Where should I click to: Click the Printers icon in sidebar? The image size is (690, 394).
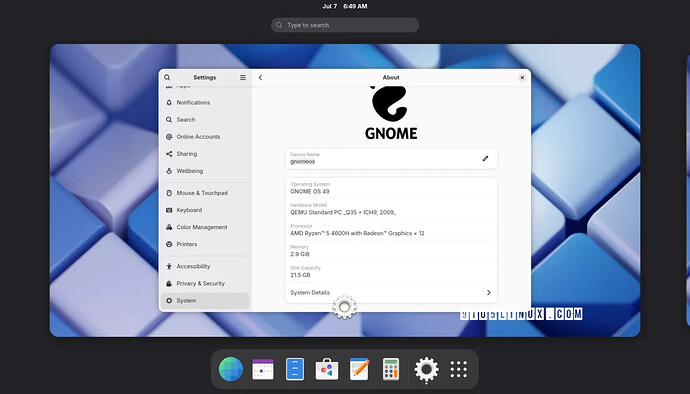[x=169, y=244]
